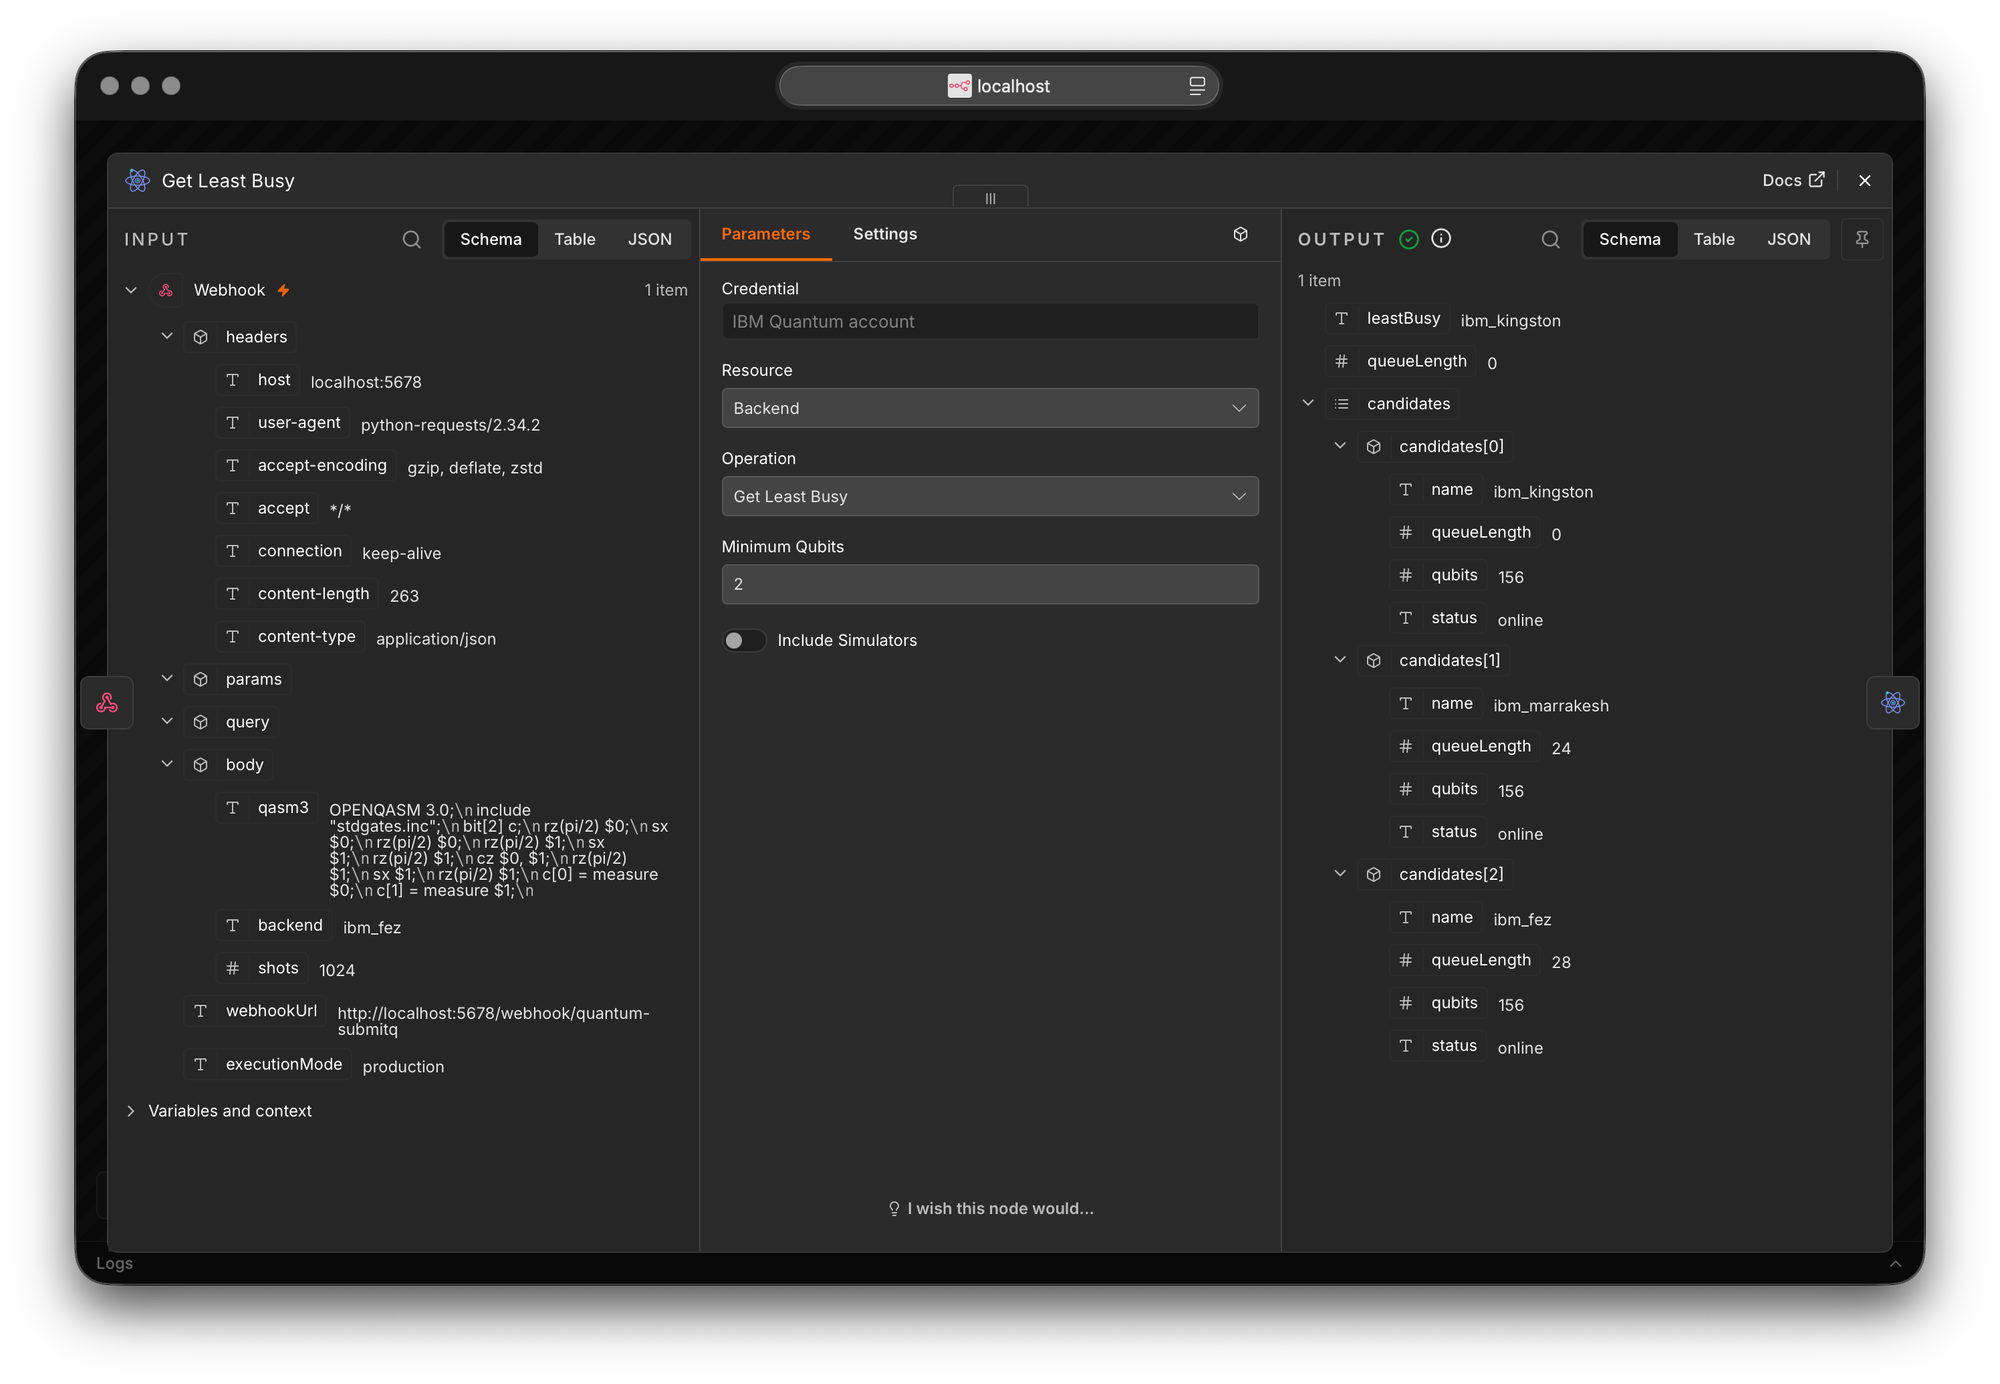Click the ibm_marrakesh name value
The height and width of the screenshot is (1384, 2000).
pyautogui.click(x=1551, y=706)
